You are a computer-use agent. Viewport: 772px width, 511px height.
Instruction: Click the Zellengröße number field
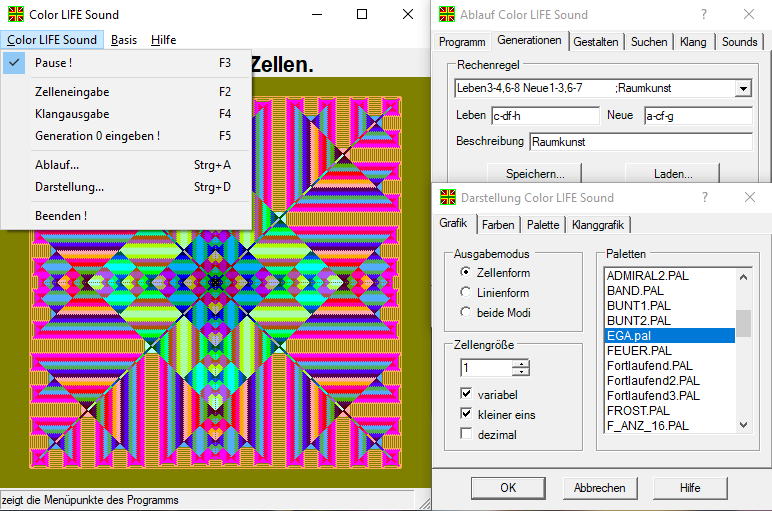pos(486,367)
